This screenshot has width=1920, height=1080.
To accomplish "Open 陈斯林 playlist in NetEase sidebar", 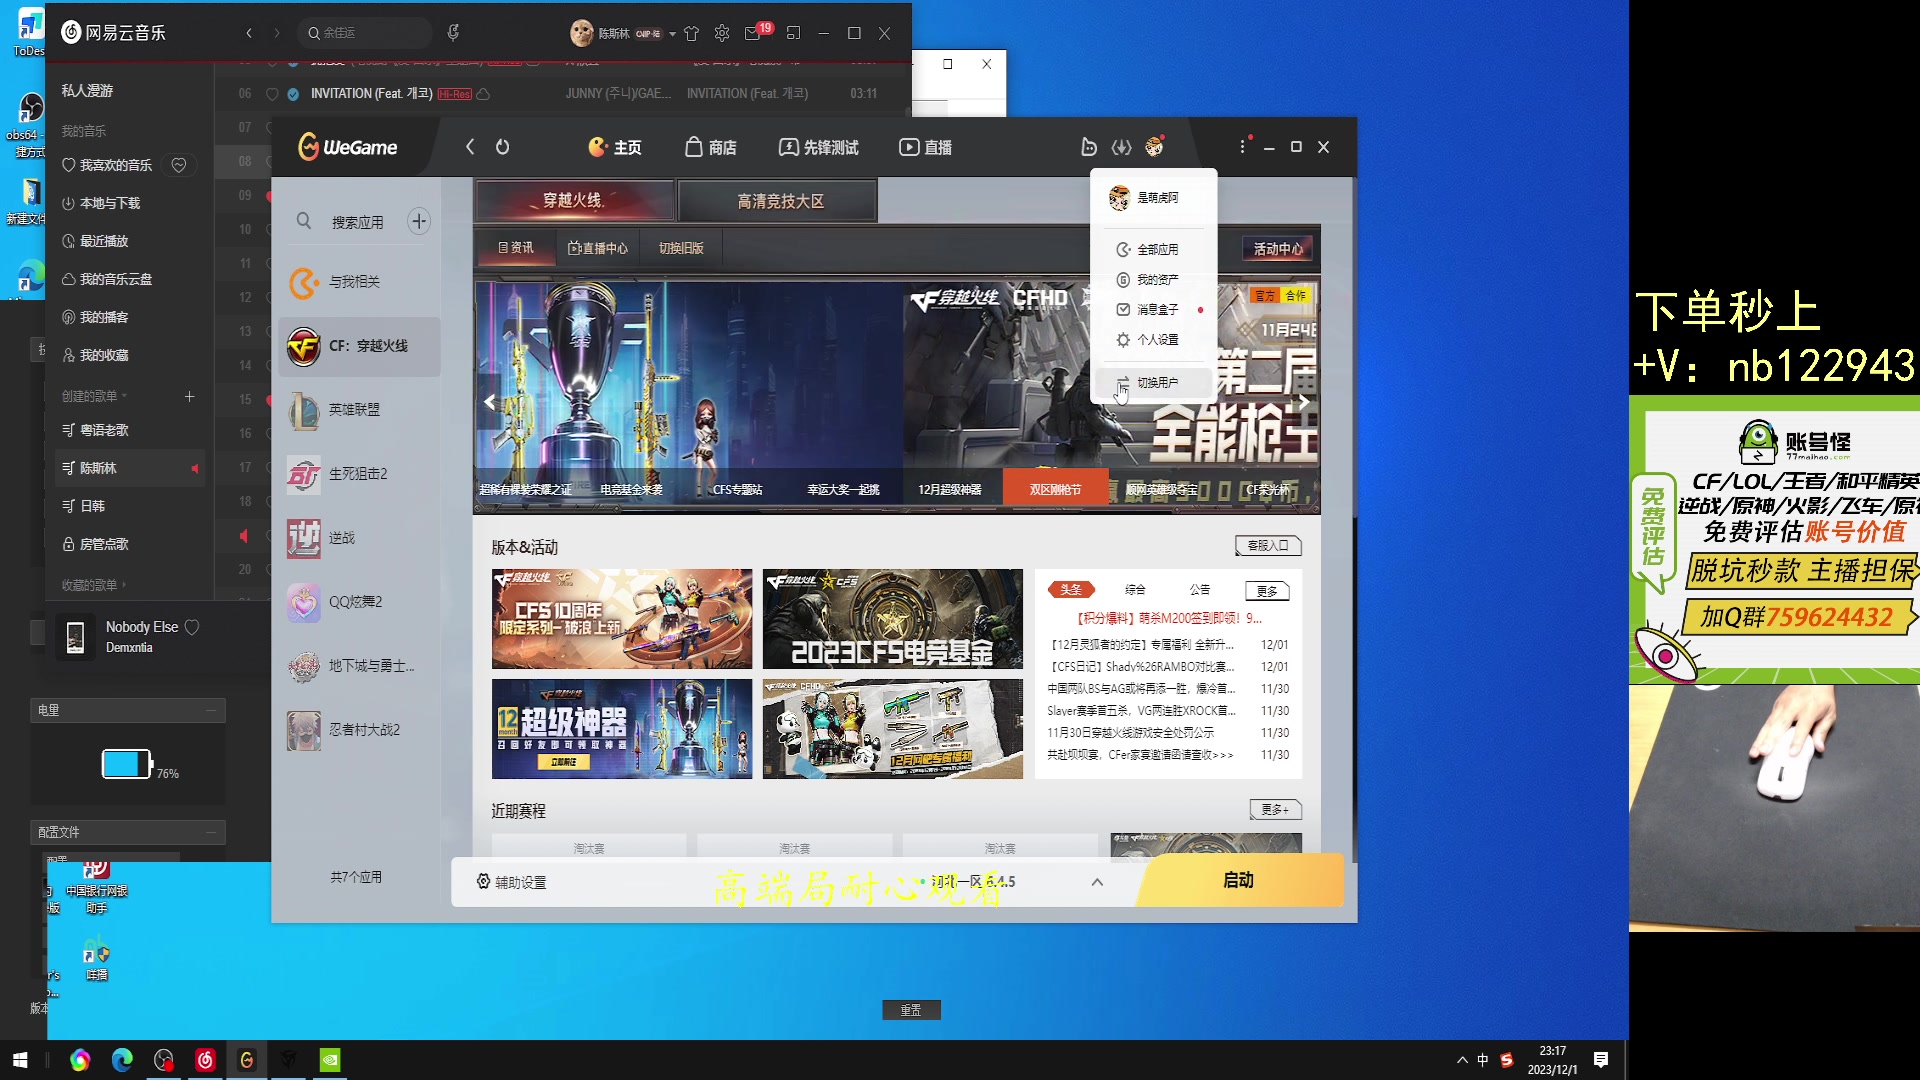I will [x=130, y=468].
